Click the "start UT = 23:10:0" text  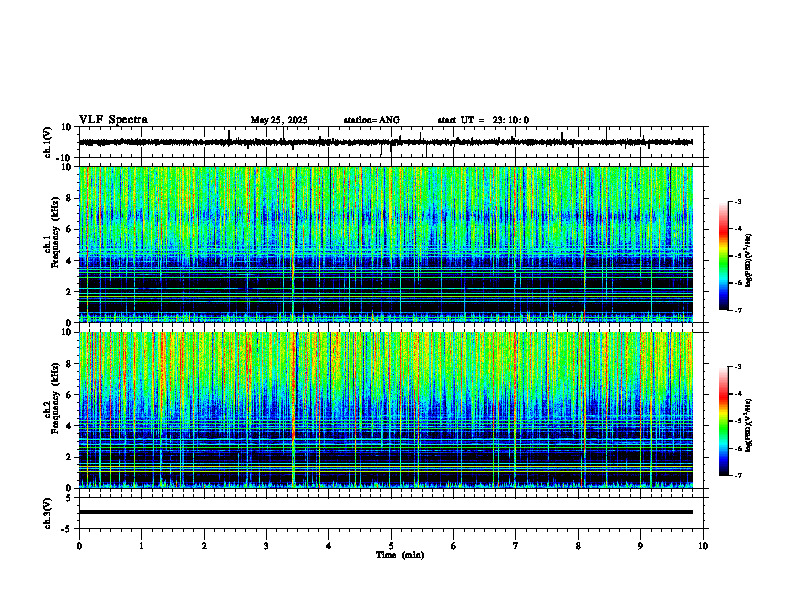coord(483,120)
